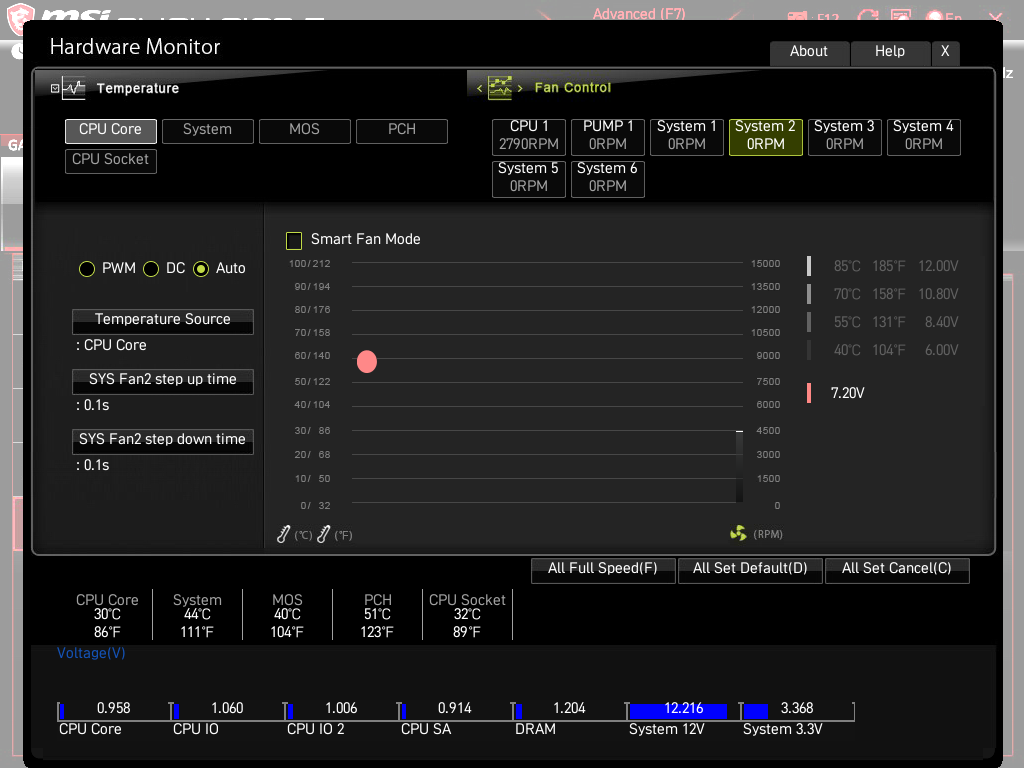Screen dimensions: 1024x768
Task: Open the Temperature Source selector
Action: pyautogui.click(x=163, y=321)
